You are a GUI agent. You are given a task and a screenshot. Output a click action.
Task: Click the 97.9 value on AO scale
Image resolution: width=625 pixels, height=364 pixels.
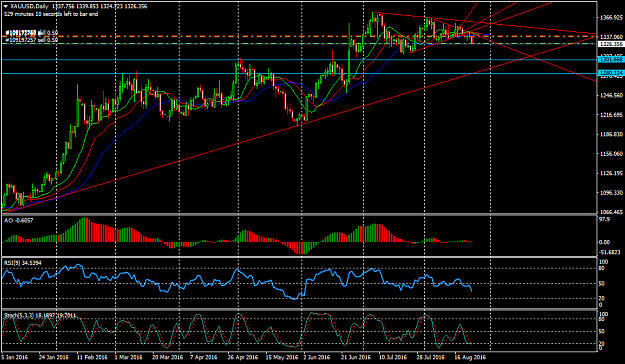point(605,220)
